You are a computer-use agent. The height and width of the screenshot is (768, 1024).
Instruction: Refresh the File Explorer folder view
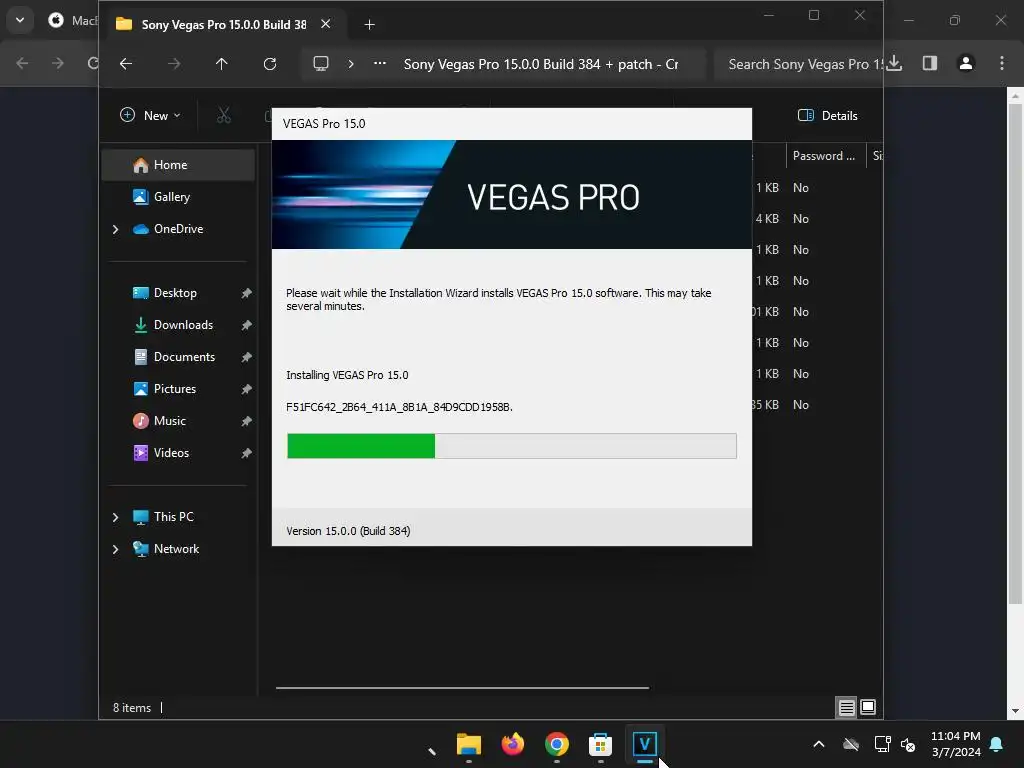click(270, 64)
